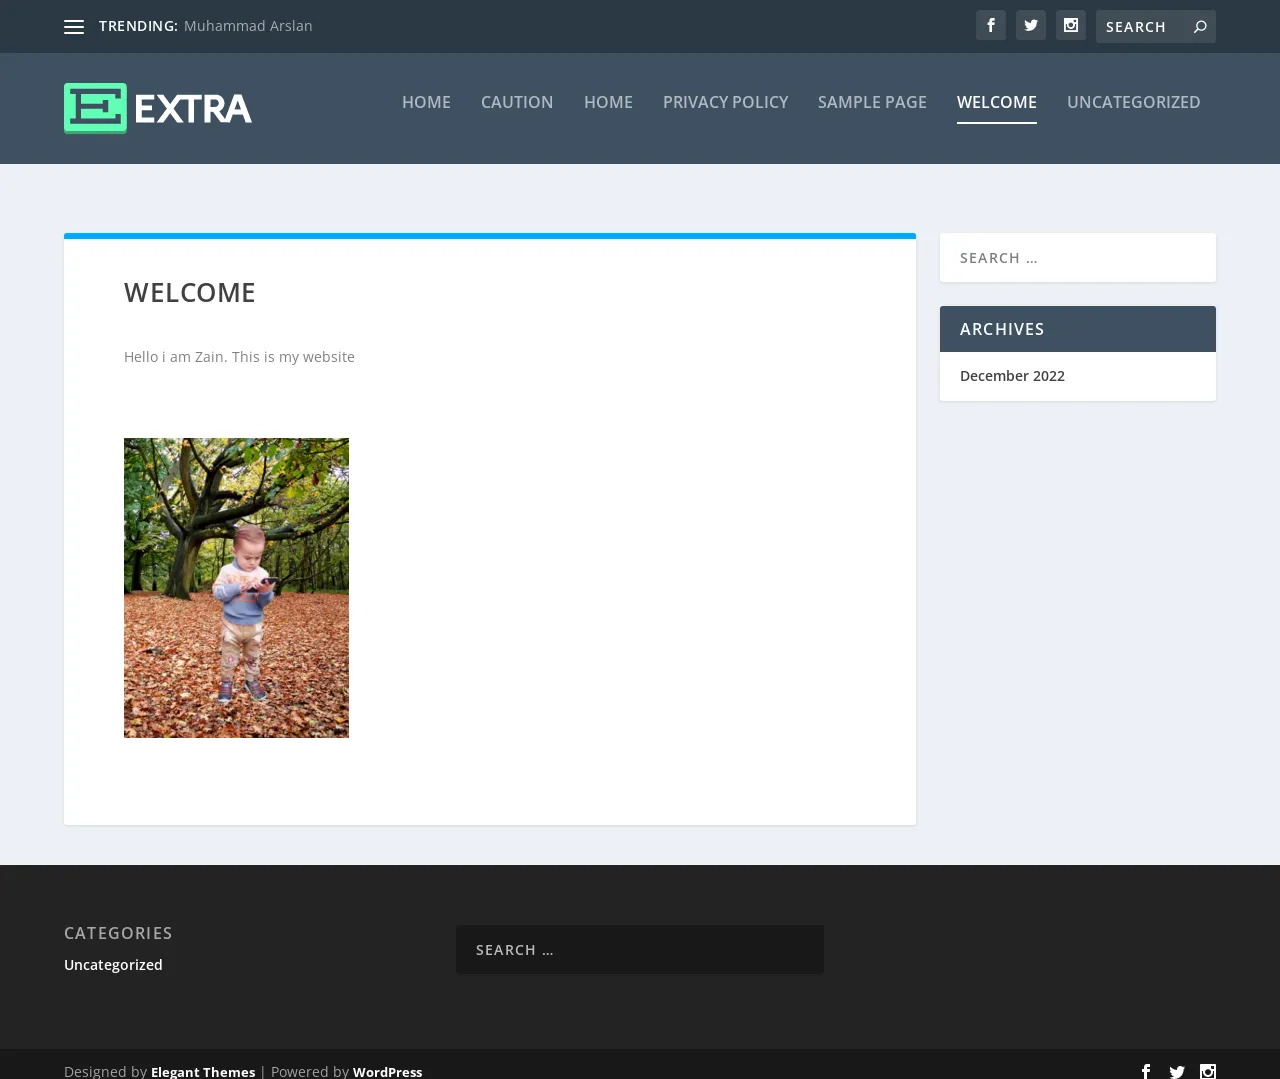1280x1079 pixels.
Task: Click the Instagram icon in the footer
Action: coord(1208,1071)
